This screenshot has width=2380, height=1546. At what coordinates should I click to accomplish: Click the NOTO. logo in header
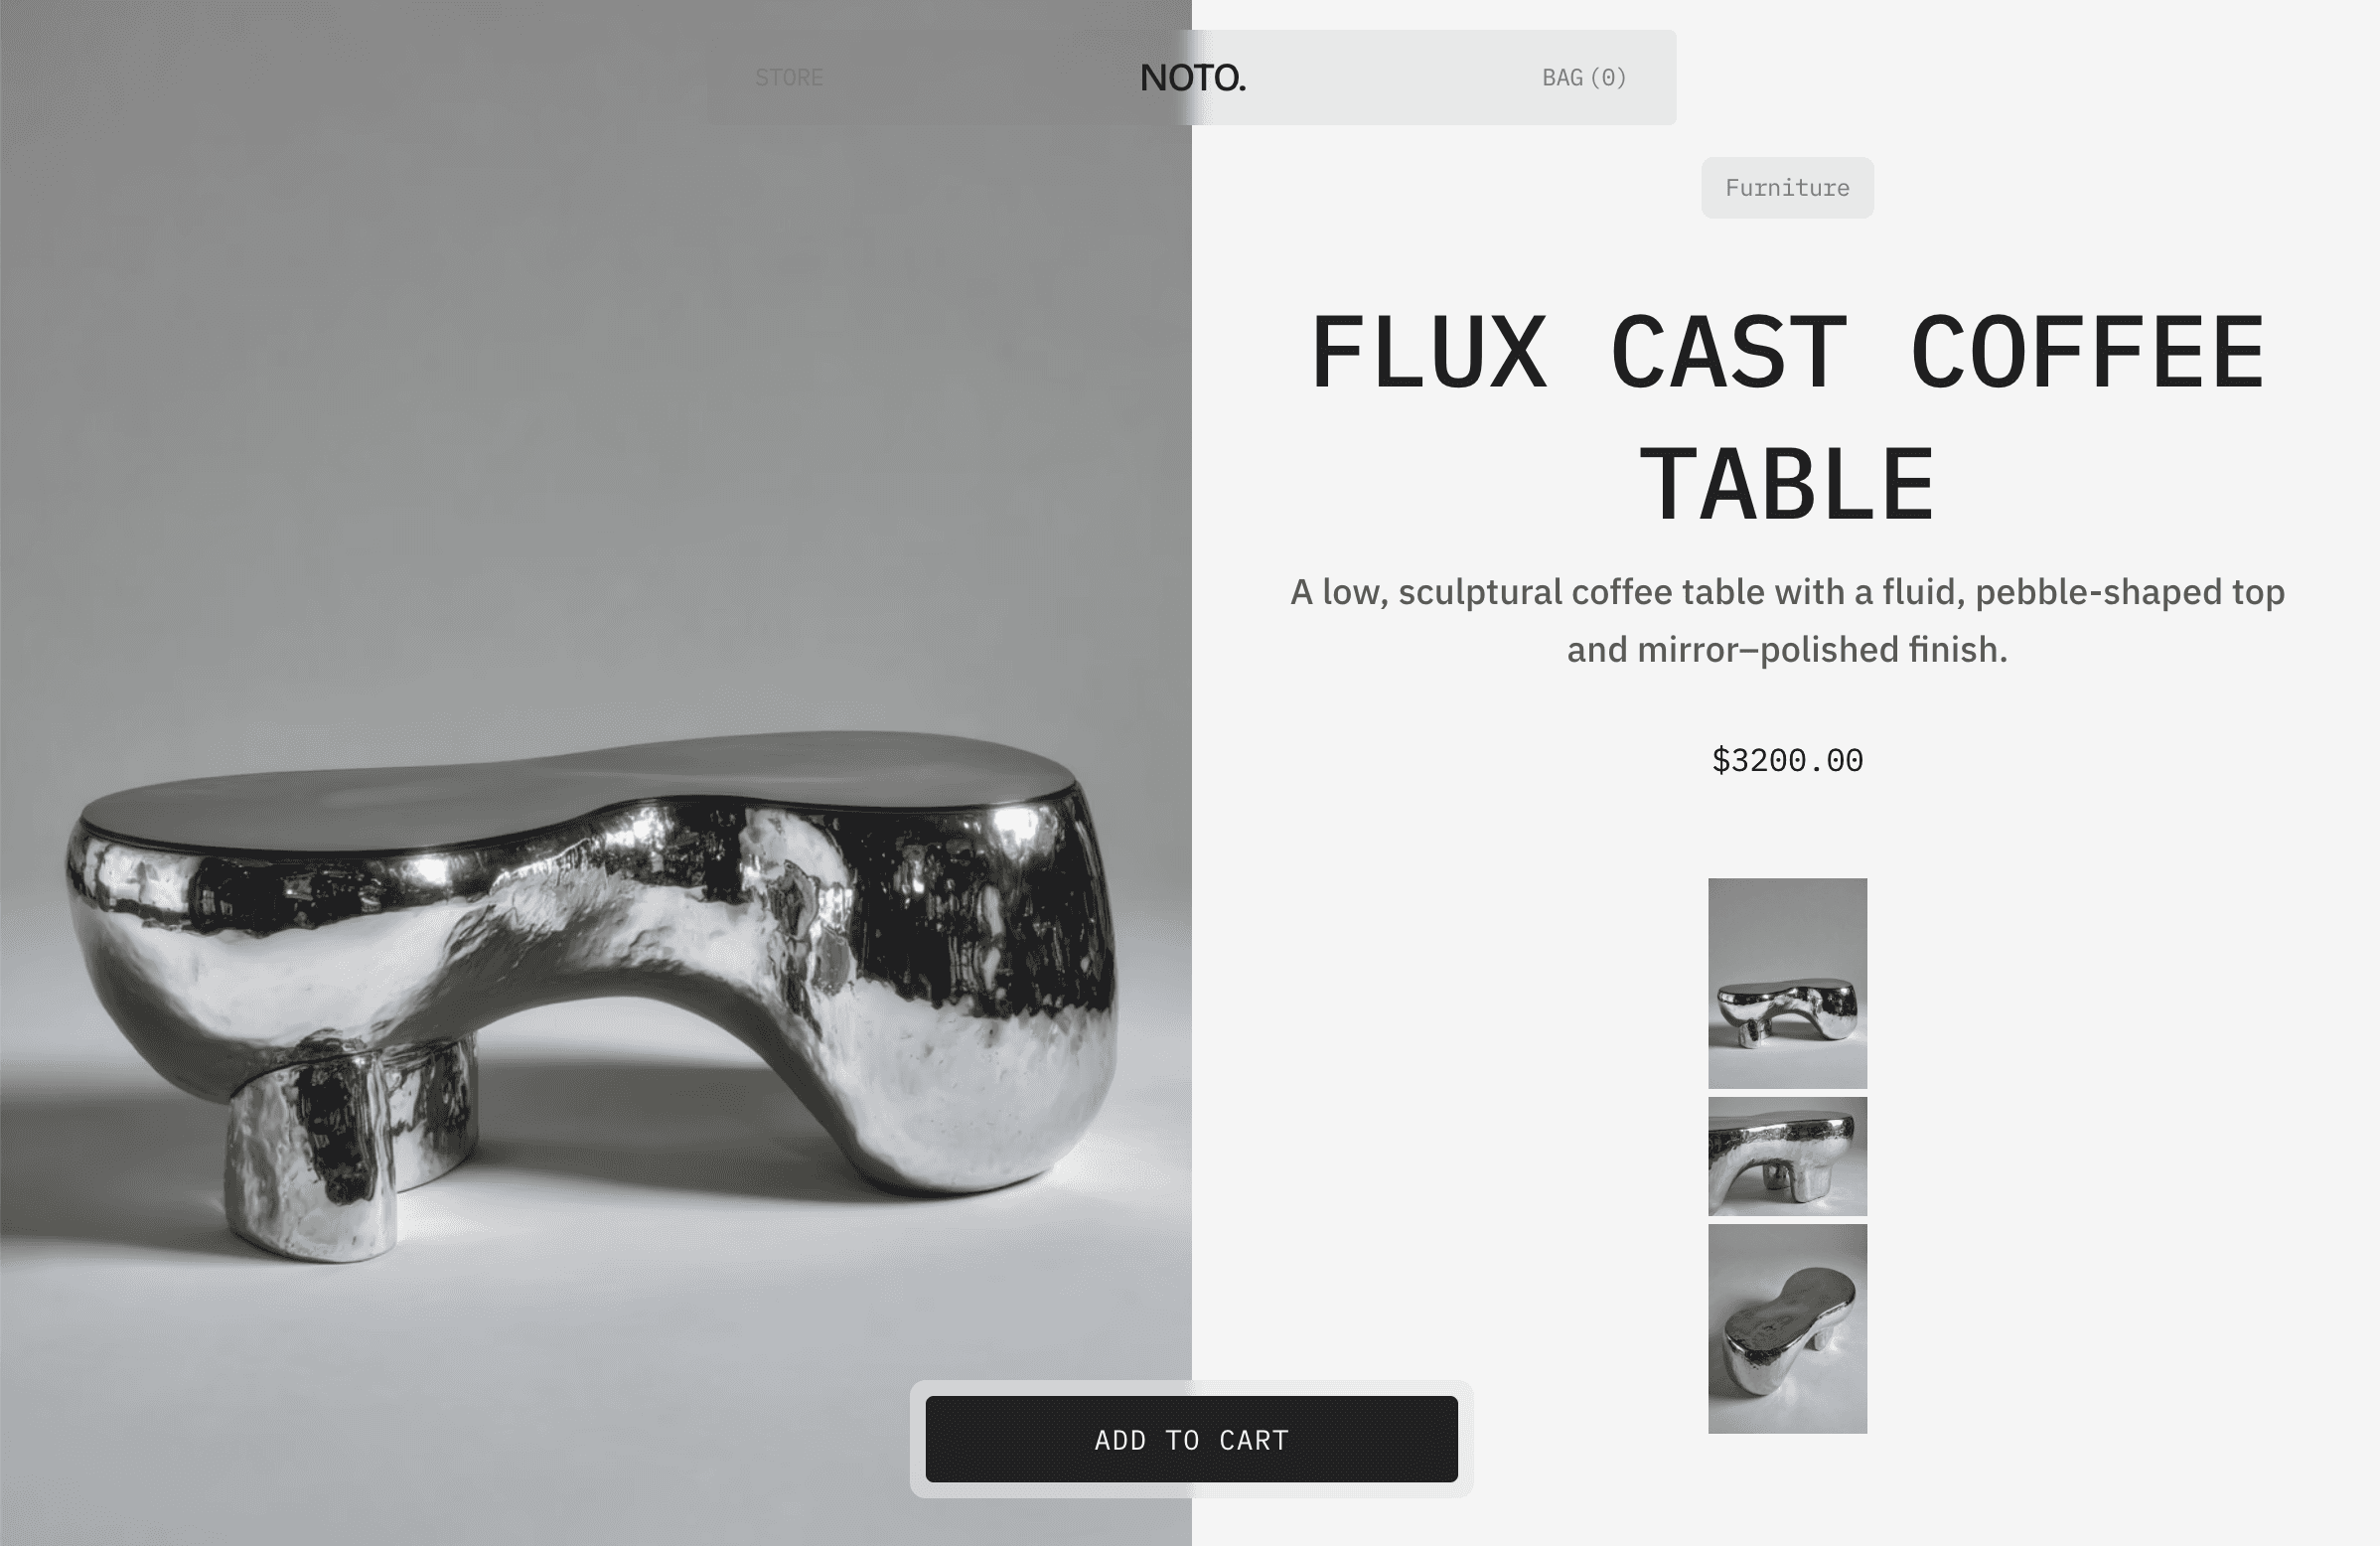pos(1192,78)
